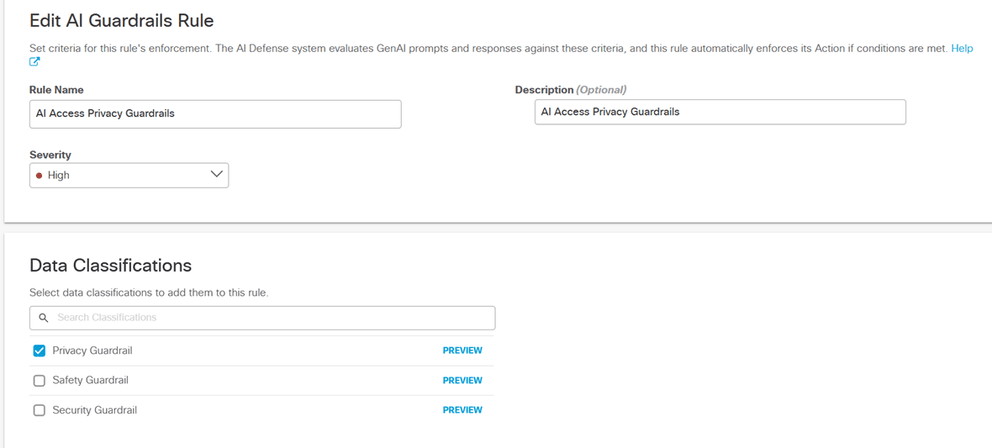Select the Privacy Guardrail label text
This screenshot has height=448, width=992.
click(x=92, y=351)
